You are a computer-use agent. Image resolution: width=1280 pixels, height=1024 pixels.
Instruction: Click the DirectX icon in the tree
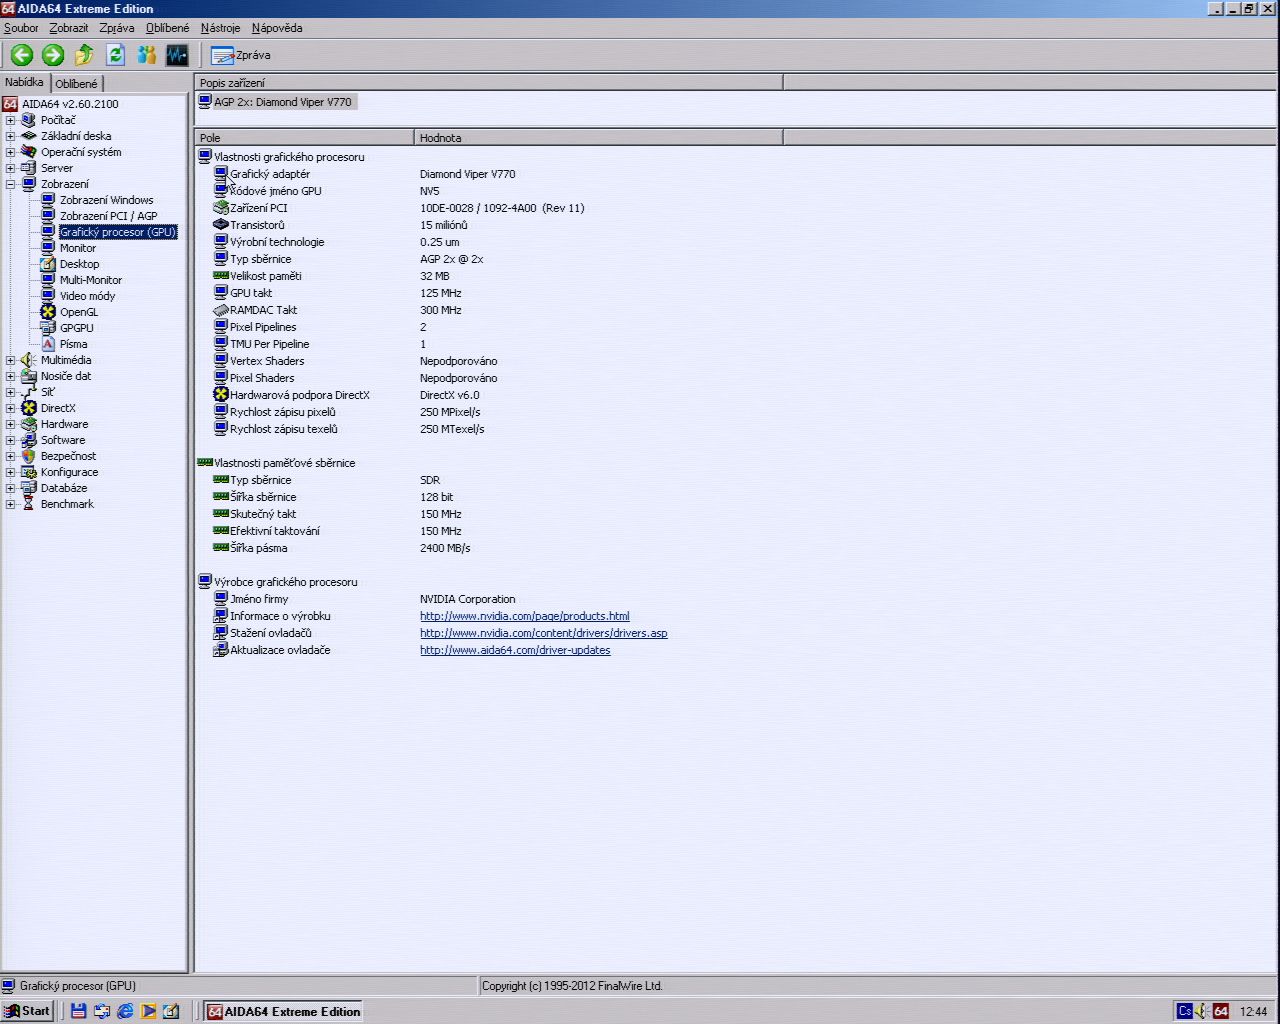[29, 408]
